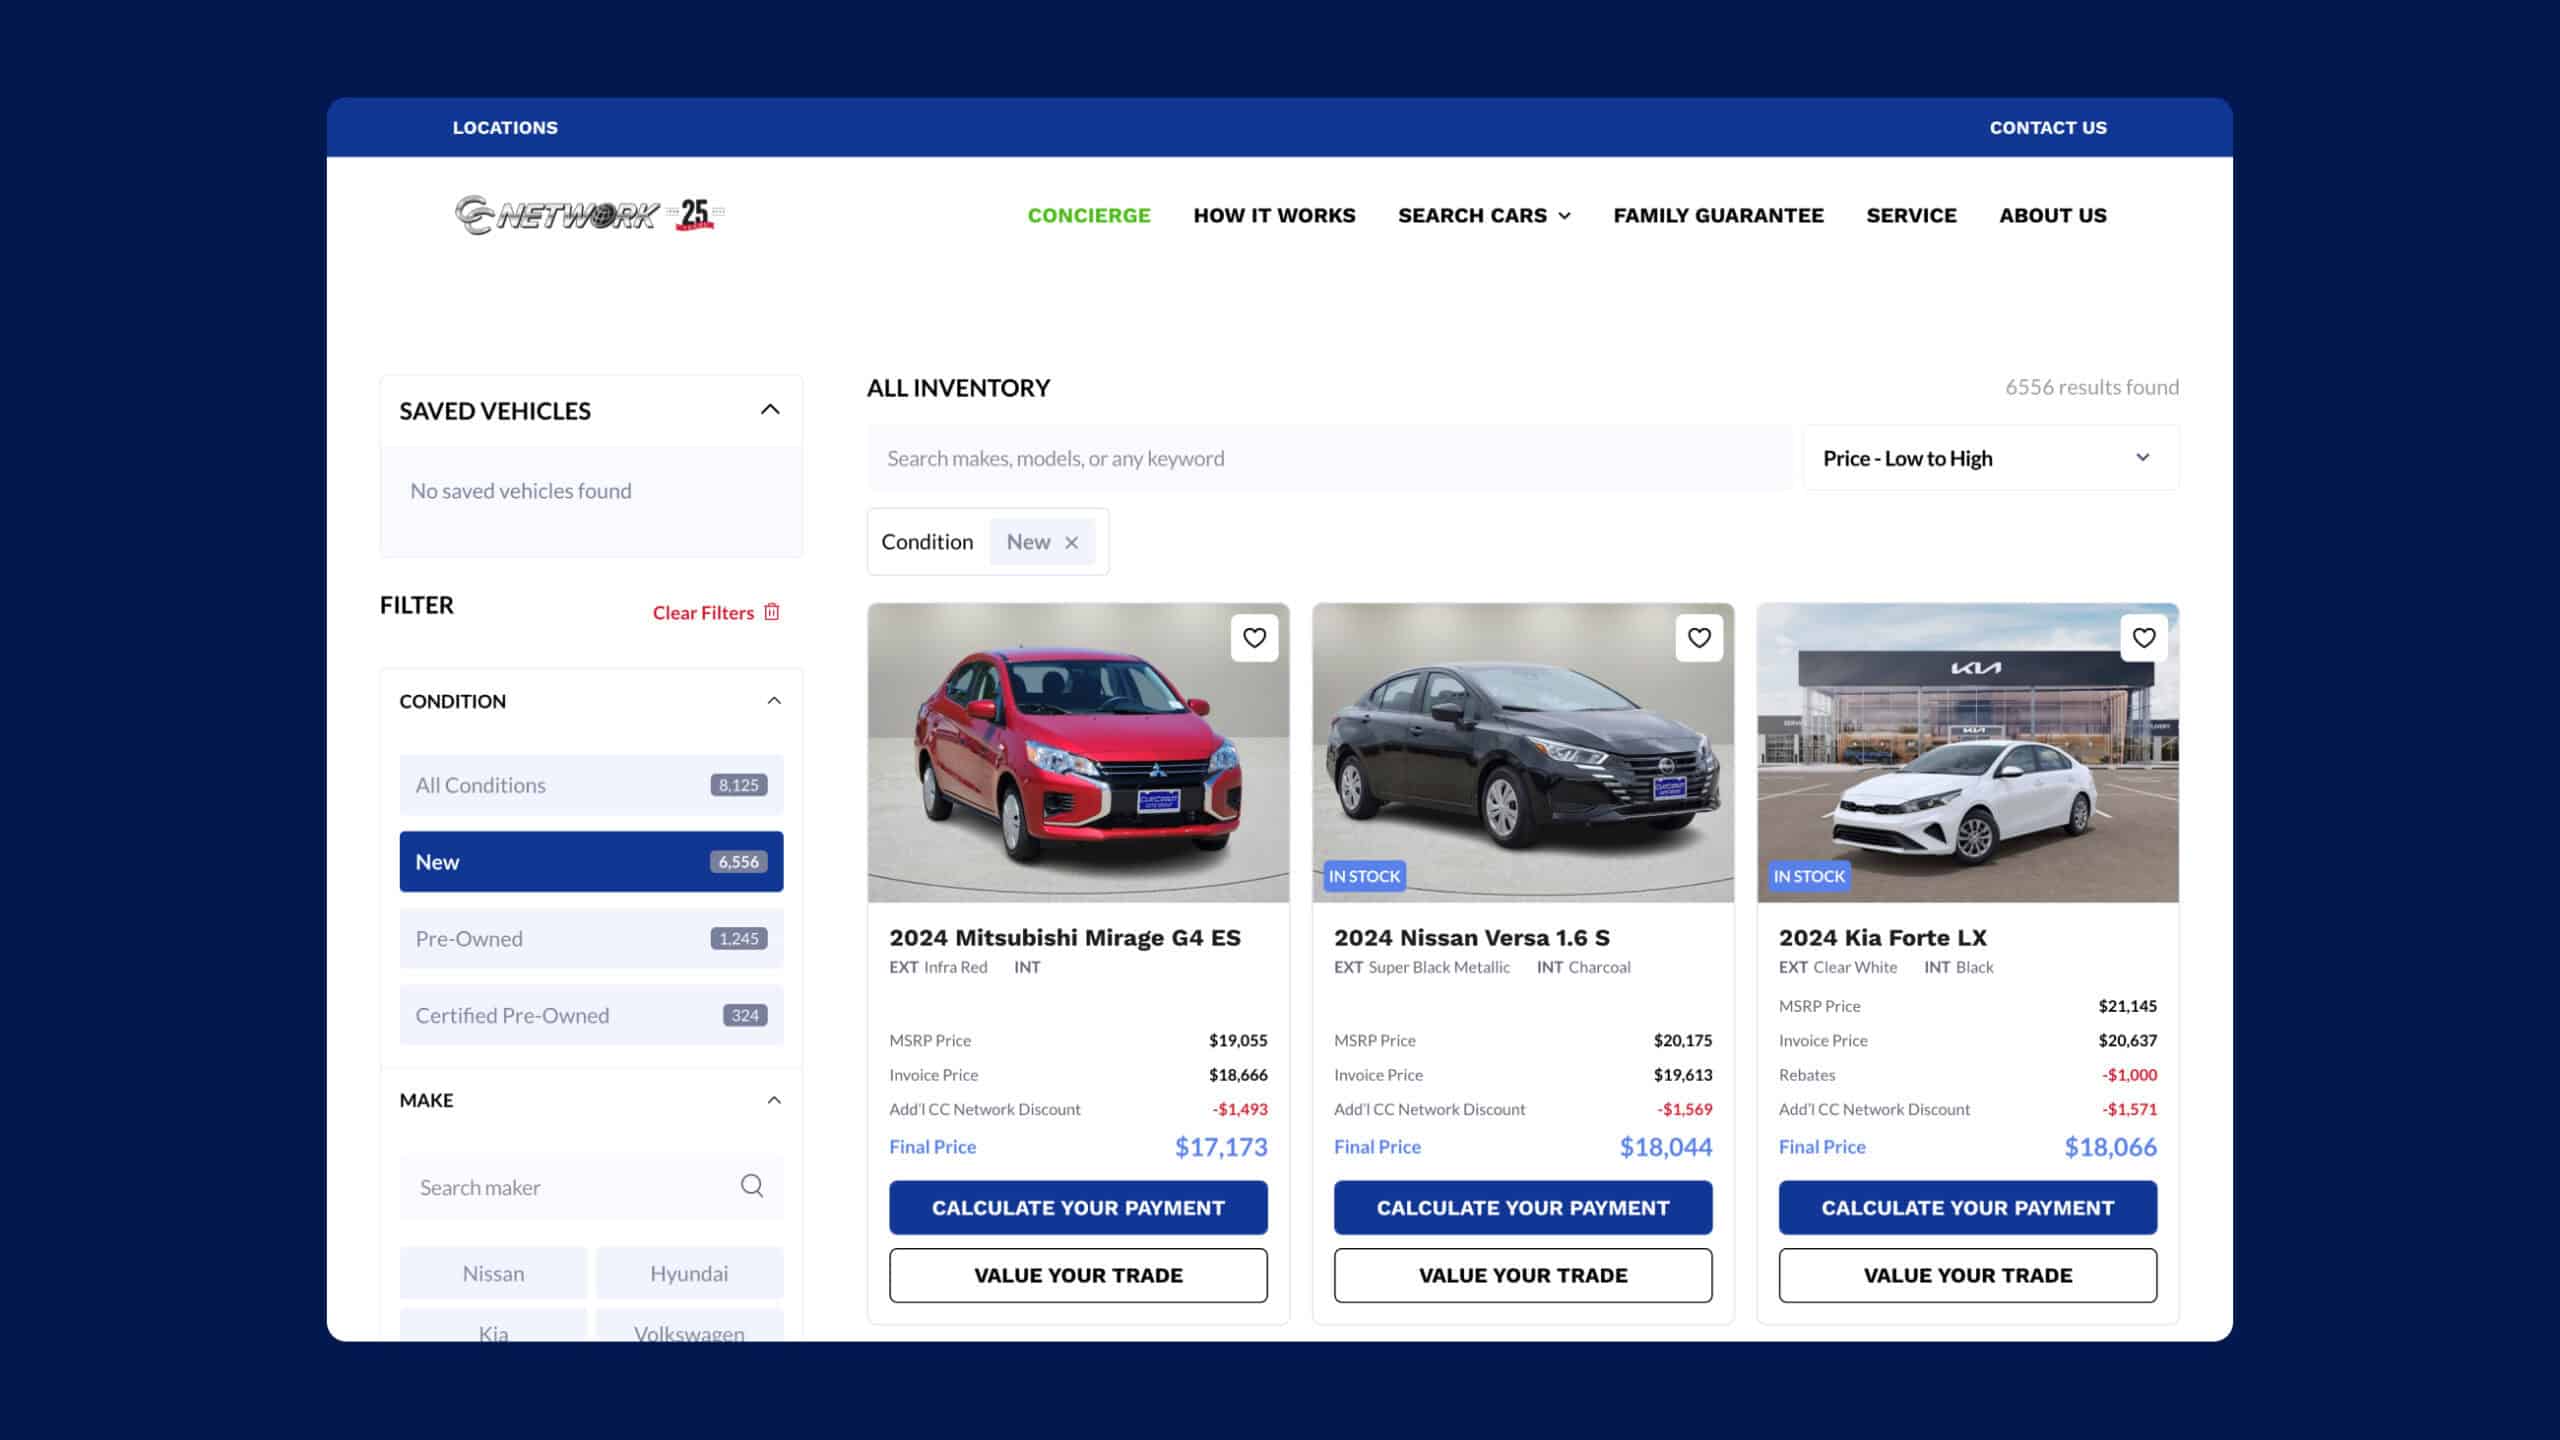
Task: Open the black Nissan Versa photo
Action: (x=1523, y=753)
